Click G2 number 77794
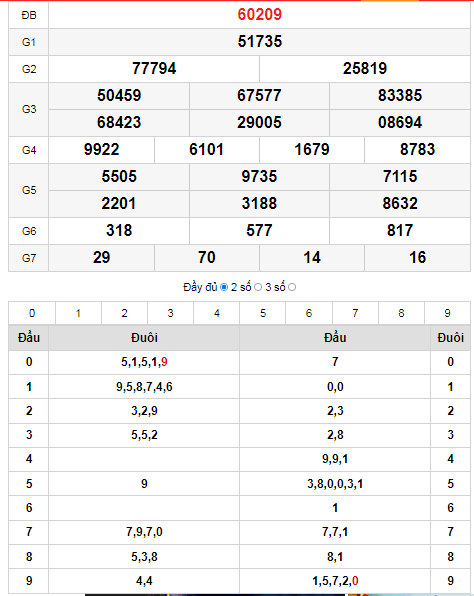474x596 pixels. pos(154,68)
